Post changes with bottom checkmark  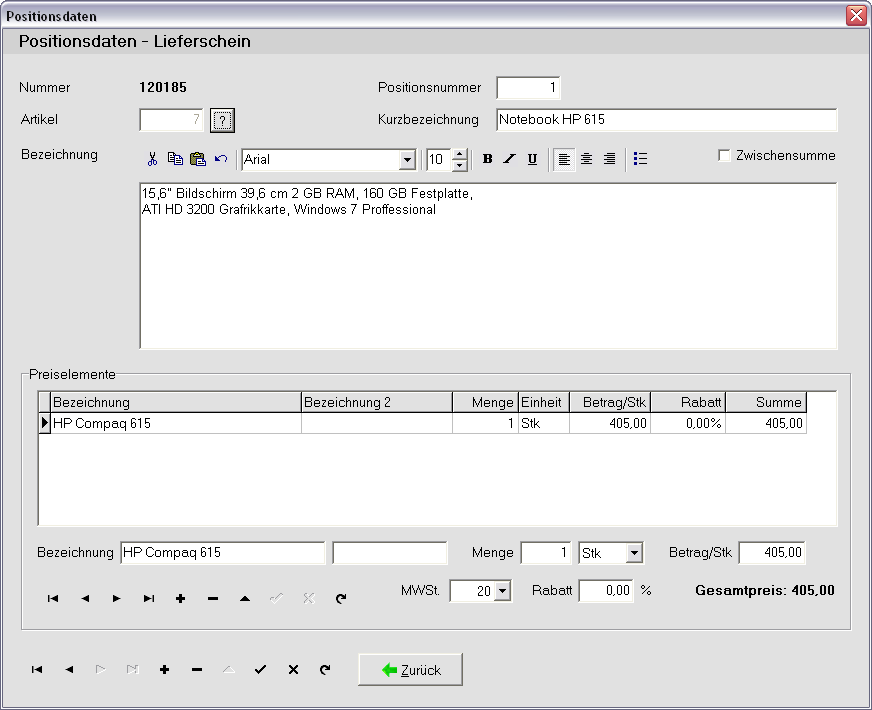(260, 669)
